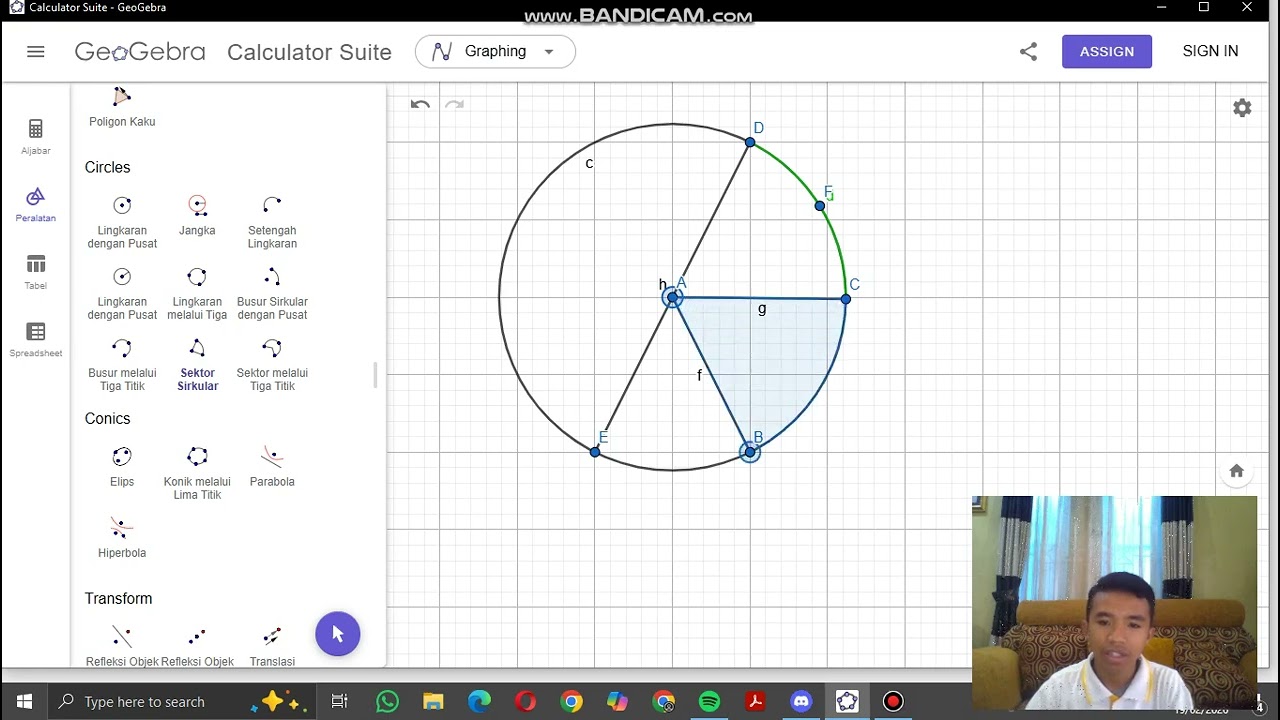Viewport: 1280px width, 720px height.
Task: Click the Transform category heading
Action: click(118, 598)
